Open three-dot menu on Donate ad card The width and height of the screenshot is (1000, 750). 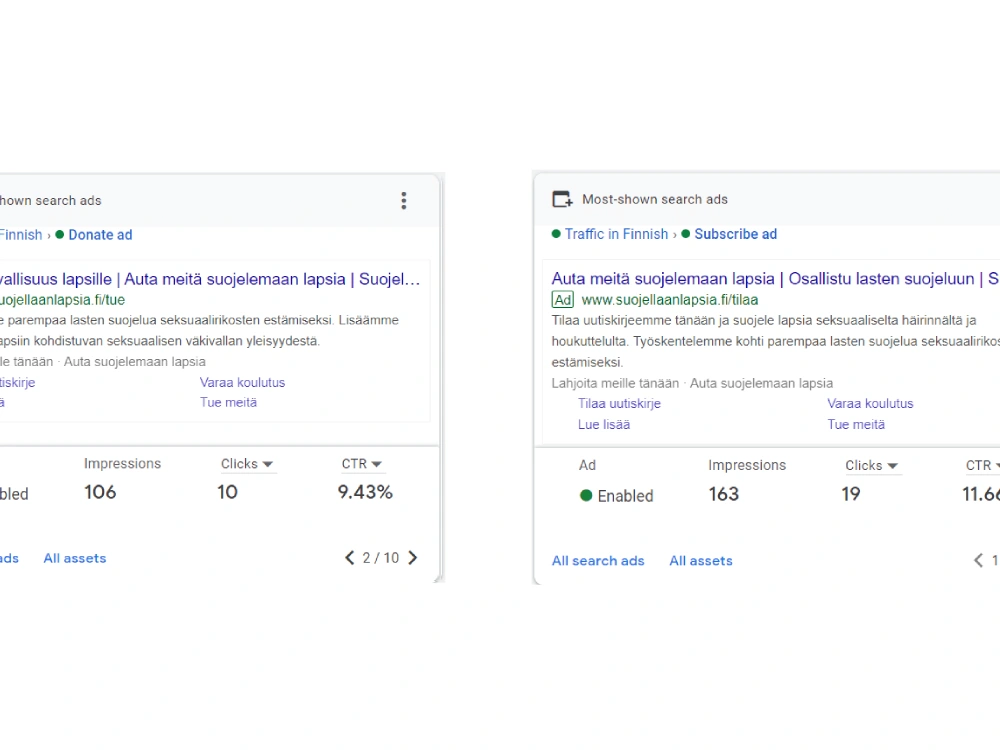(x=404, y=200)
